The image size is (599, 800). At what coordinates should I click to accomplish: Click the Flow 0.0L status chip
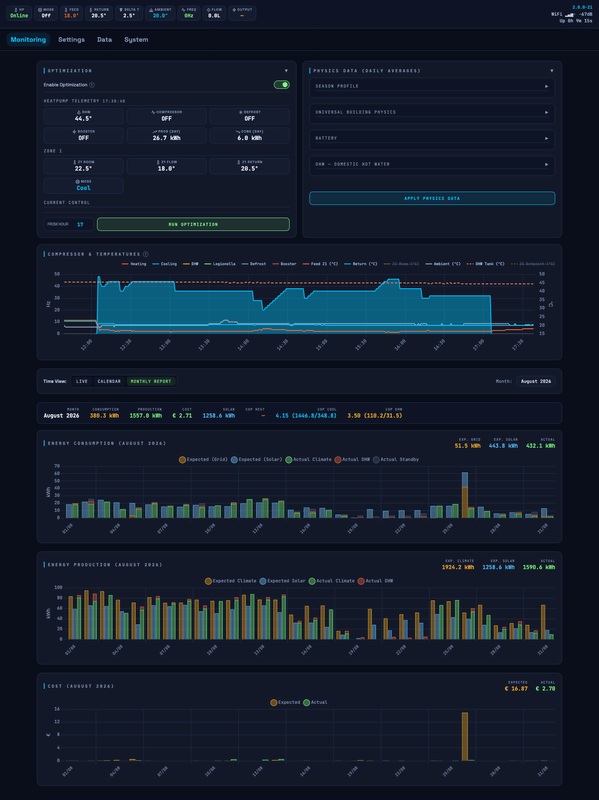point(214,13)
